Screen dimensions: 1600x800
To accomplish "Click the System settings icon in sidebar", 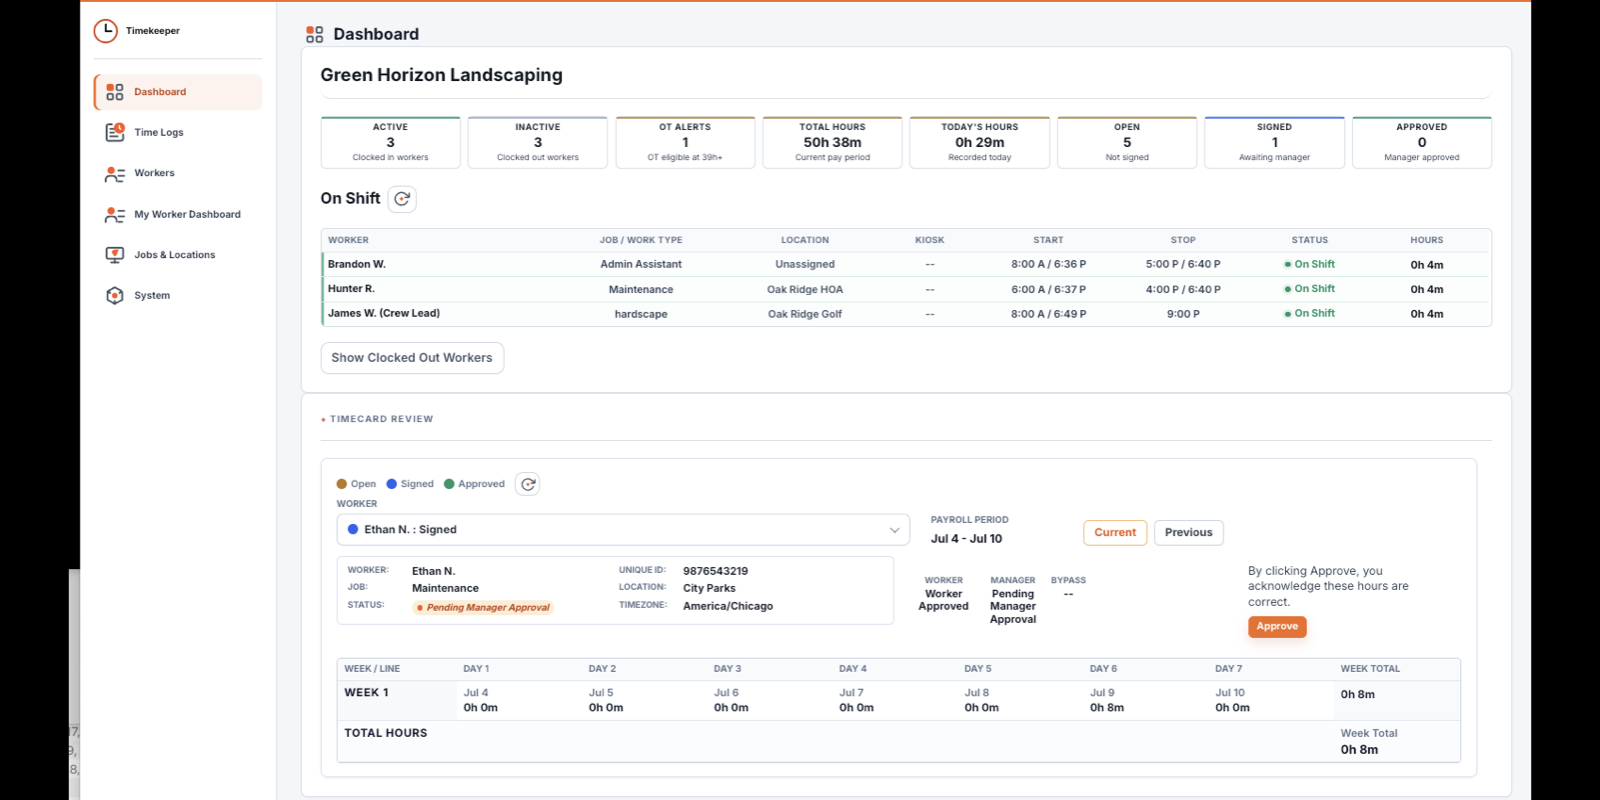I will coord(115,296).
